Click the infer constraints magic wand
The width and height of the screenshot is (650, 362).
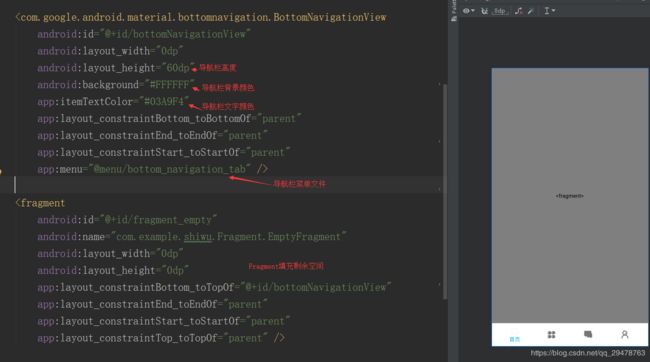(531, 11)
